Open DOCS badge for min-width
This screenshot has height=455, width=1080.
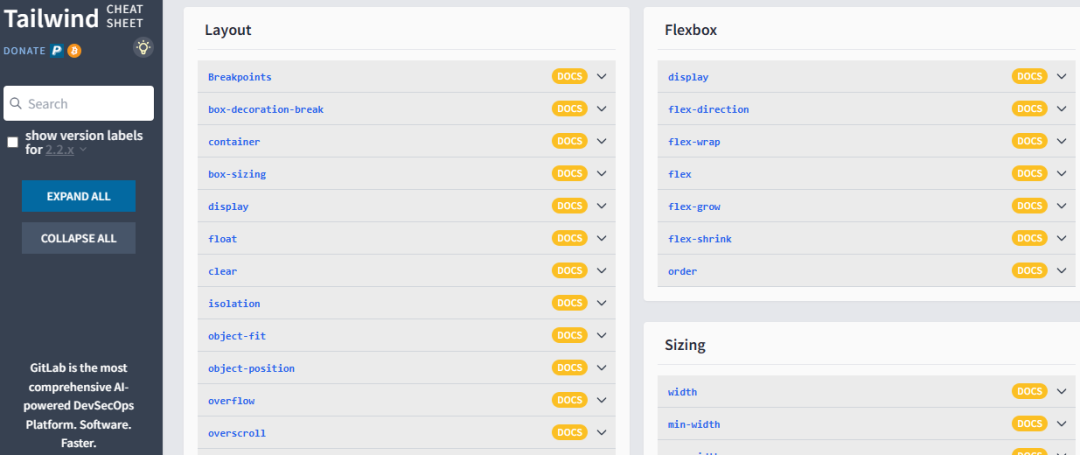pyautogui.click(x=1030, y=424)
